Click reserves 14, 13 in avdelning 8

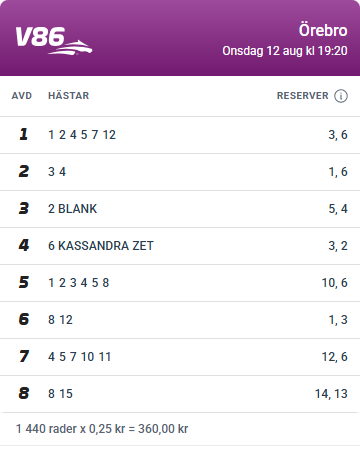click(331, 394)
